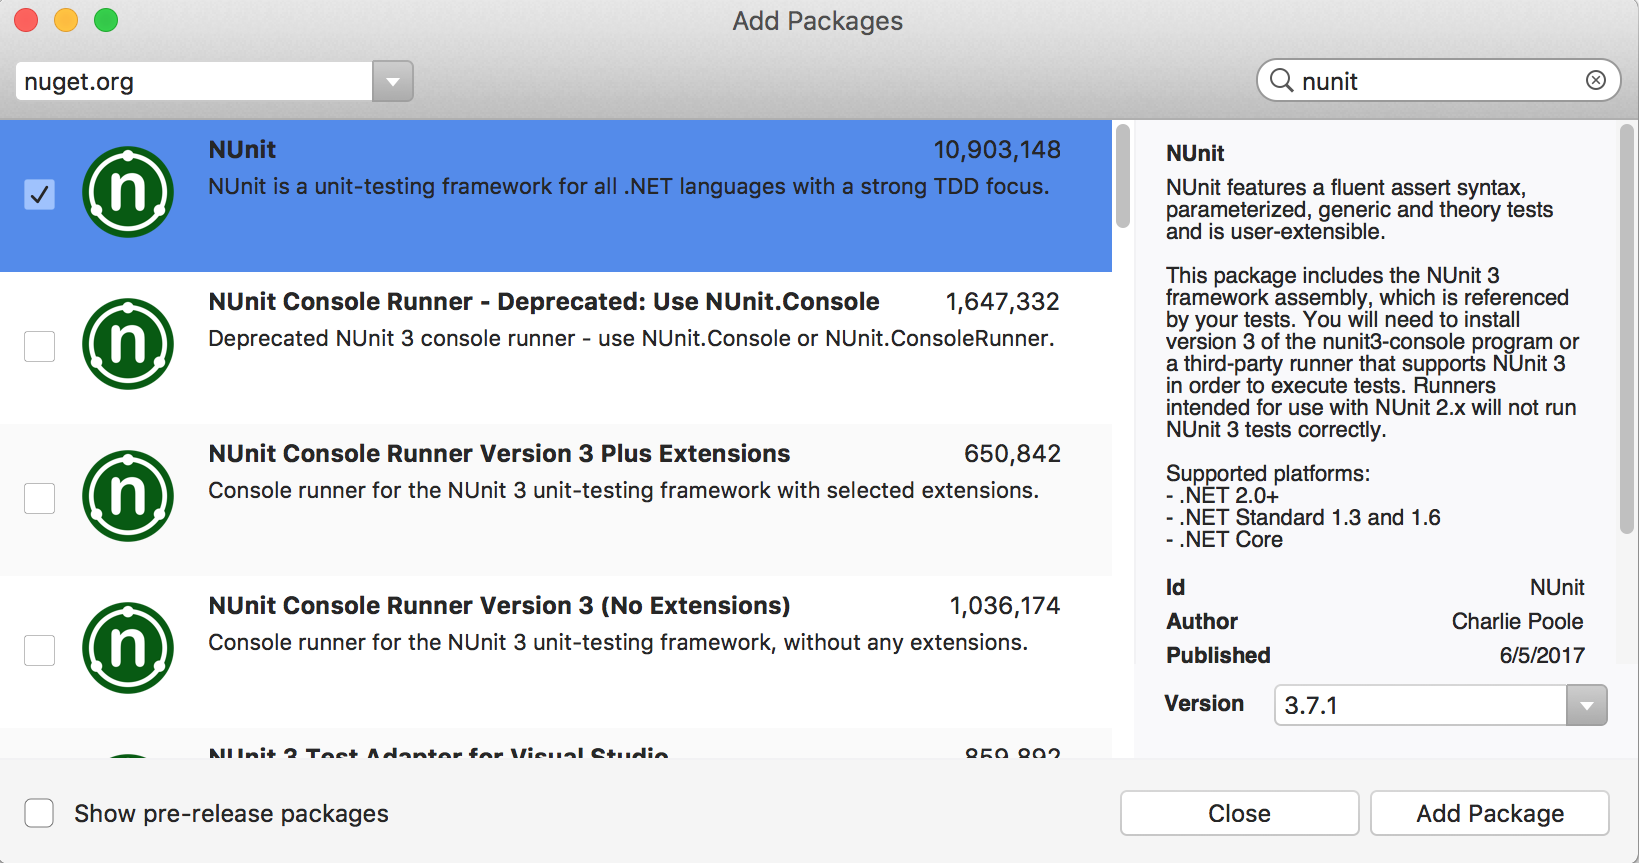Clear the nunit search text
1639x863 pixels.
[x=1595, y=80]
